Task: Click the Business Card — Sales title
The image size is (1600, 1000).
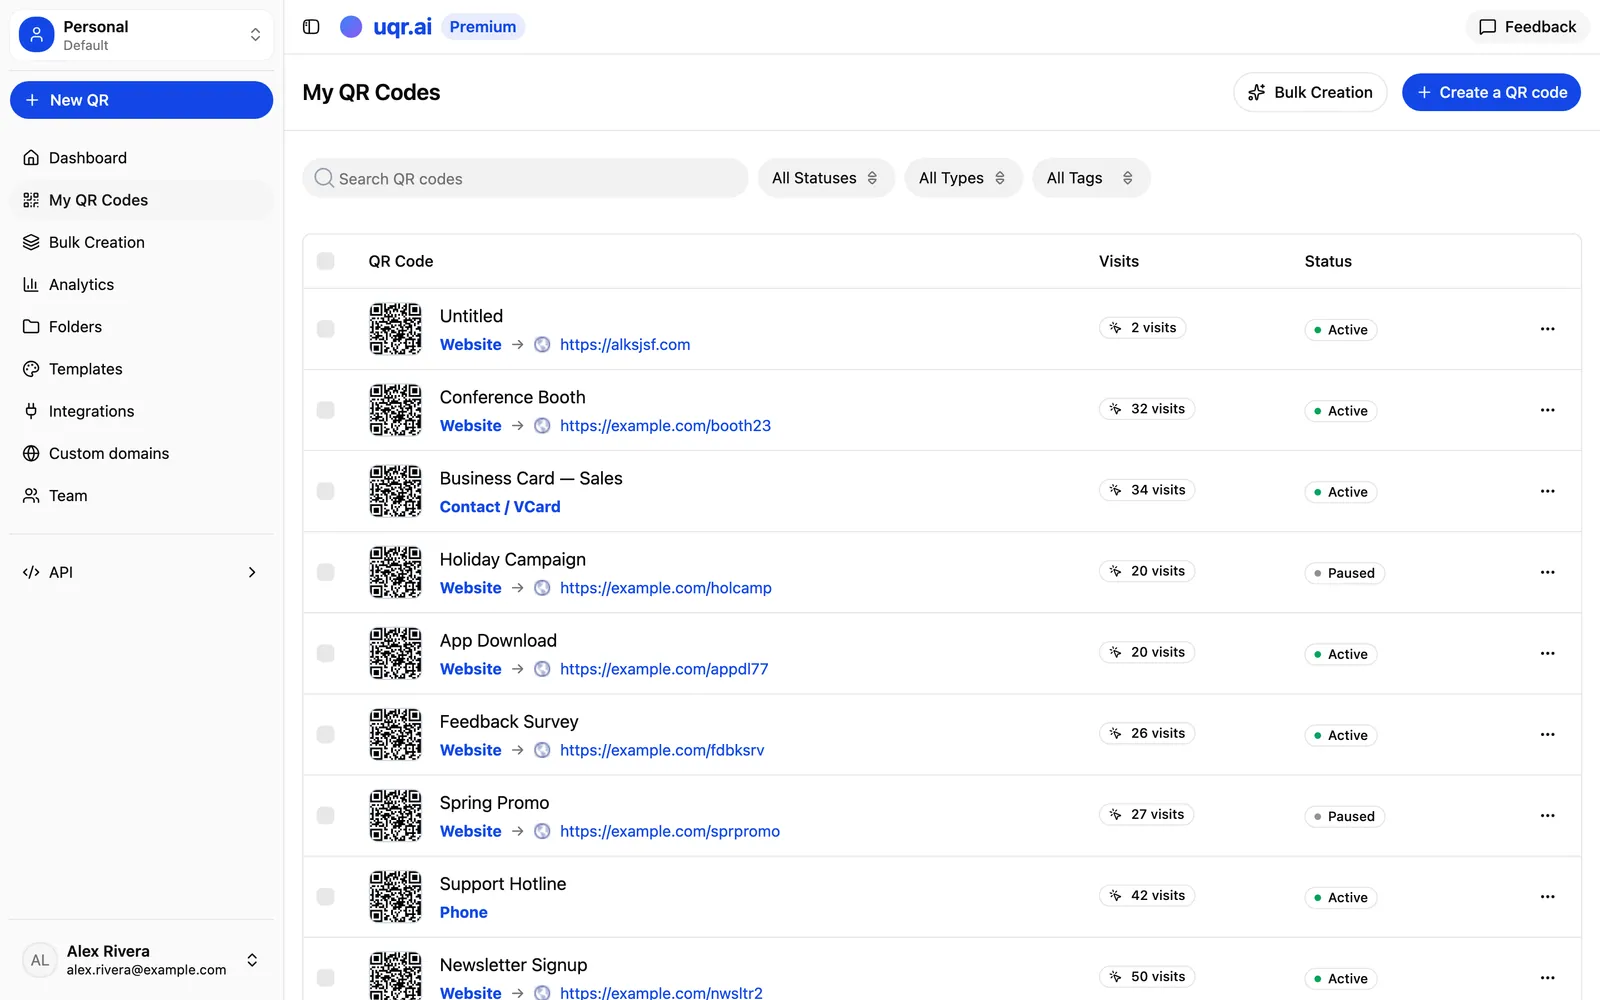Action: point(531,478)
